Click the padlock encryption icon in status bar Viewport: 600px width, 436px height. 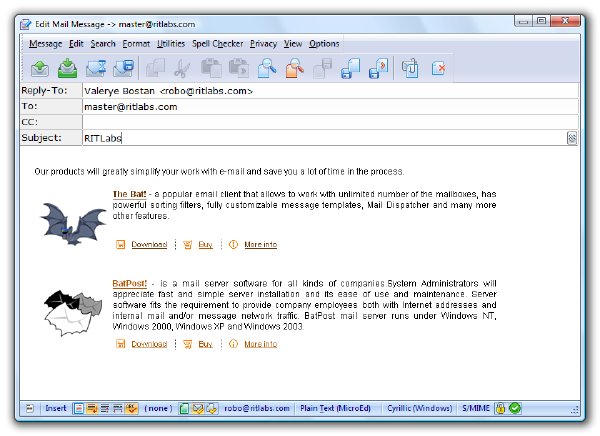click(x=500, y=408)
